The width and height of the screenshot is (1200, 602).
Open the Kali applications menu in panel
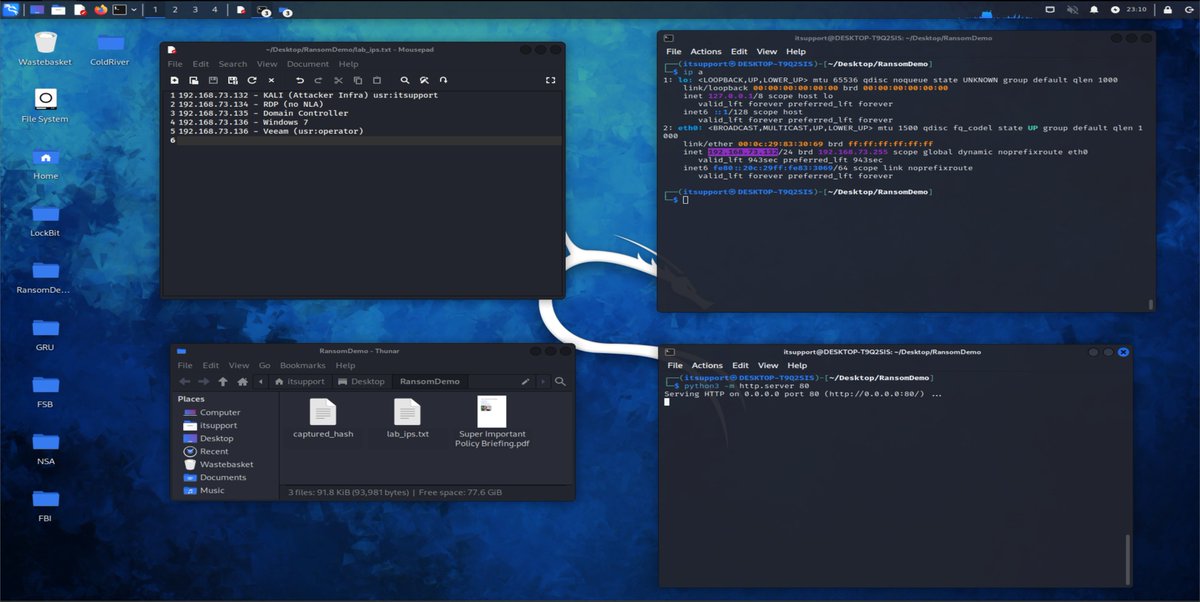click(10, 9)
